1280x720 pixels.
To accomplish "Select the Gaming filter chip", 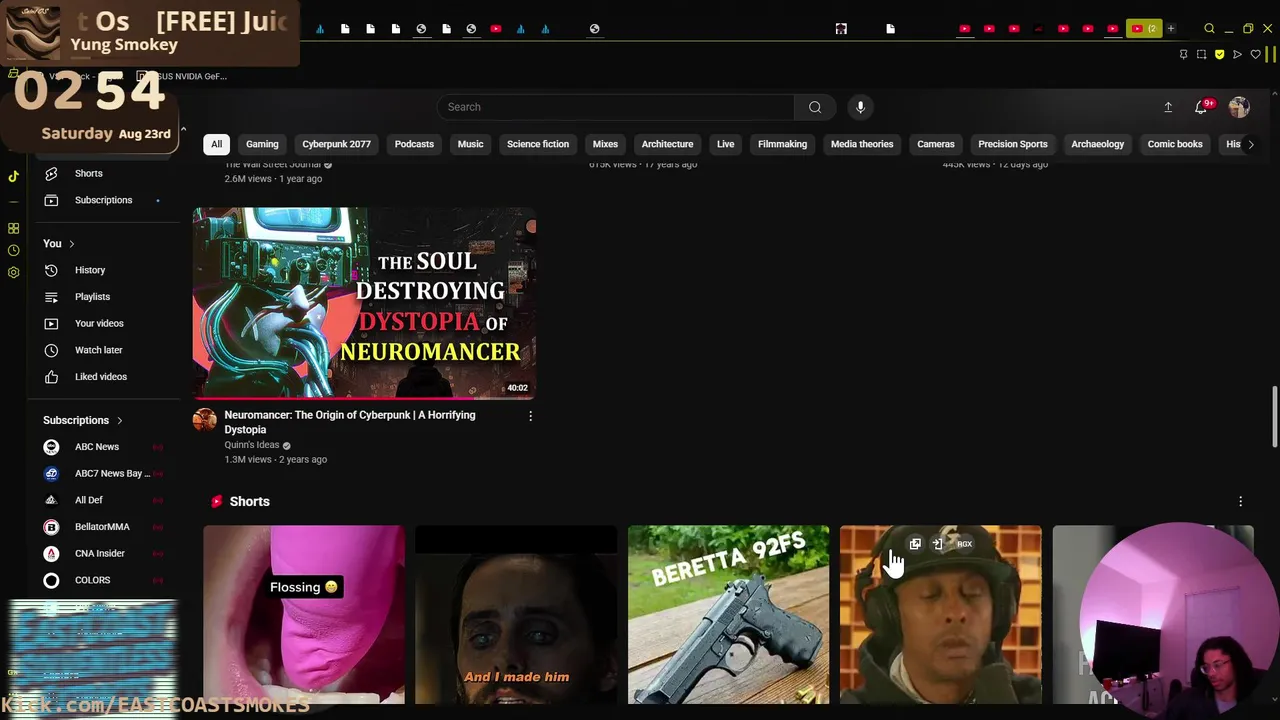I will point(262,144).
